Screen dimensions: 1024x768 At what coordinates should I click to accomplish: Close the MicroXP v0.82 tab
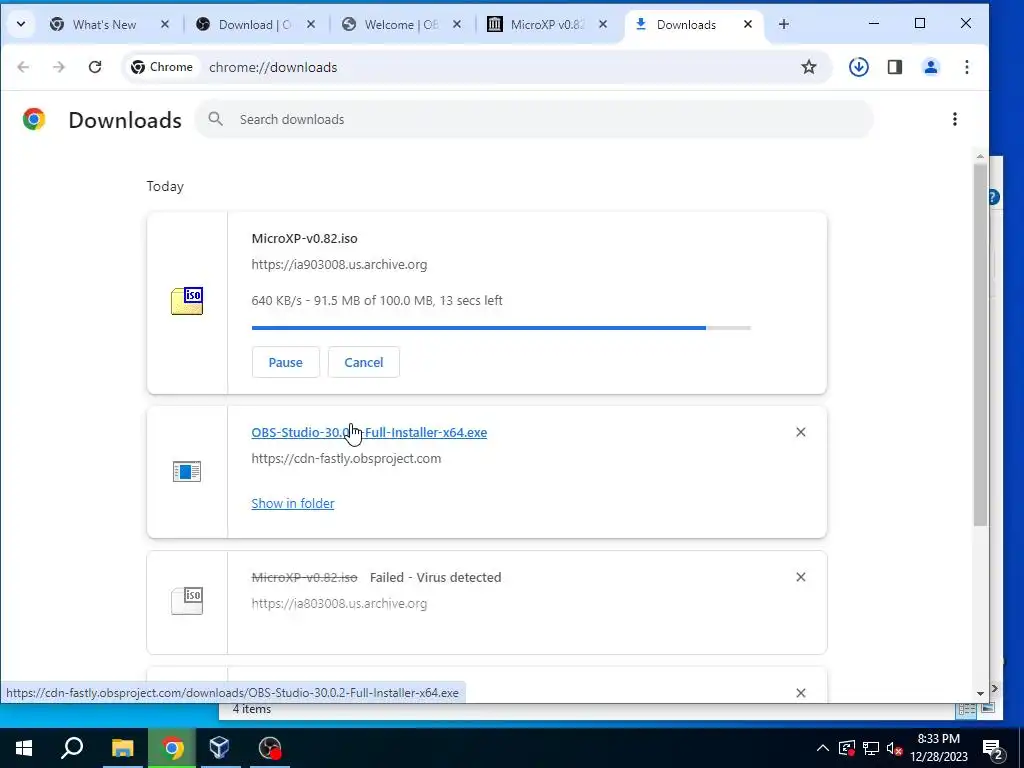pos(603,24)
